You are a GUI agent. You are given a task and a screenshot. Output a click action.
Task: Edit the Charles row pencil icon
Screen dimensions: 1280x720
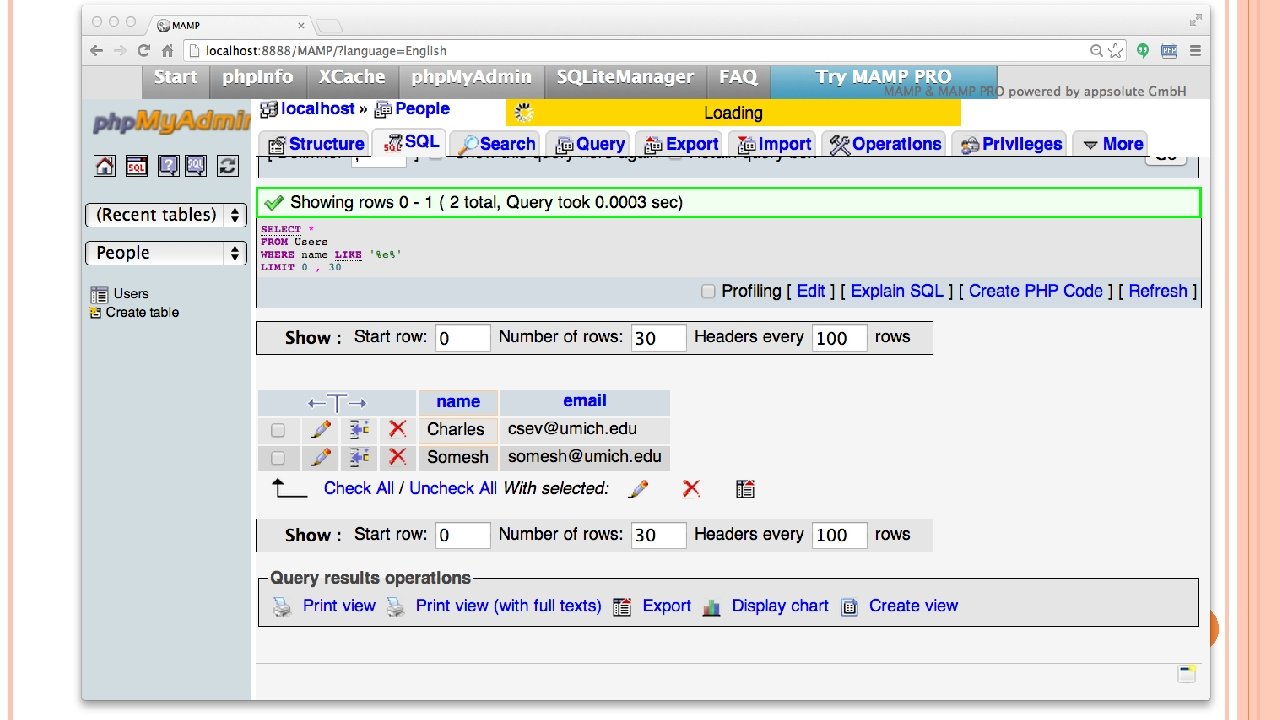pos(321,429)
